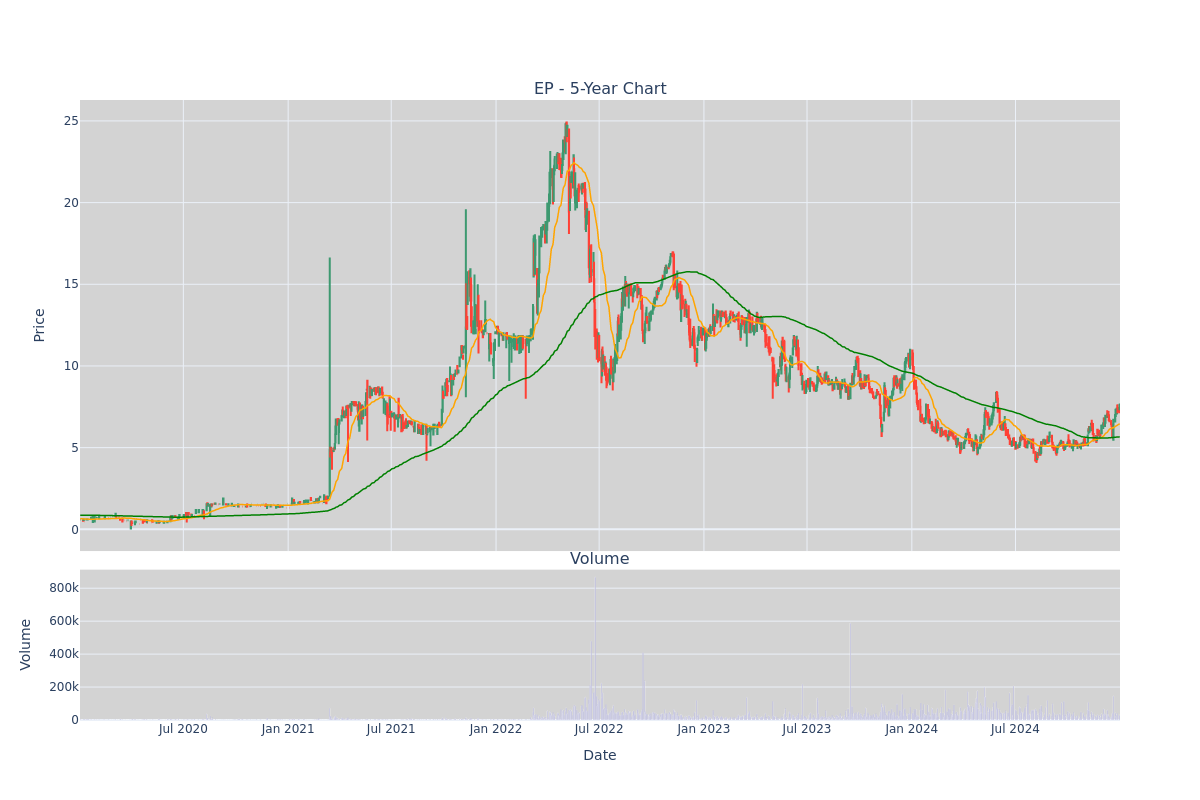Click the price tick label '20'

click(71, 203)
